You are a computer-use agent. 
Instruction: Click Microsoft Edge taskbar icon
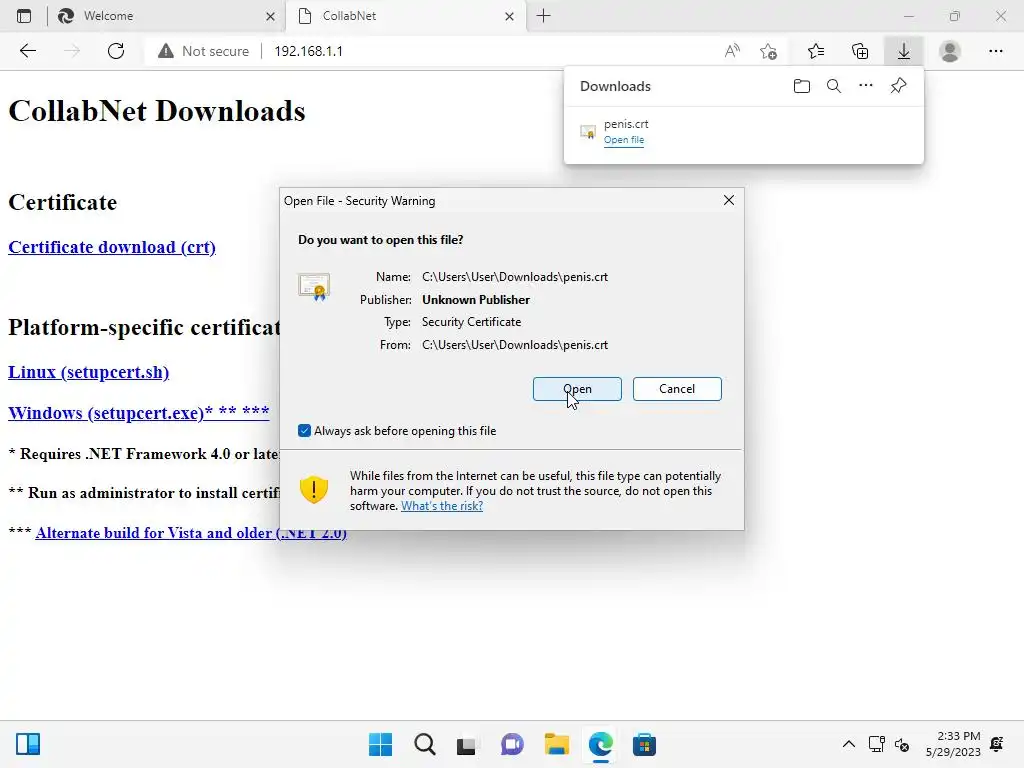(600, 744)
